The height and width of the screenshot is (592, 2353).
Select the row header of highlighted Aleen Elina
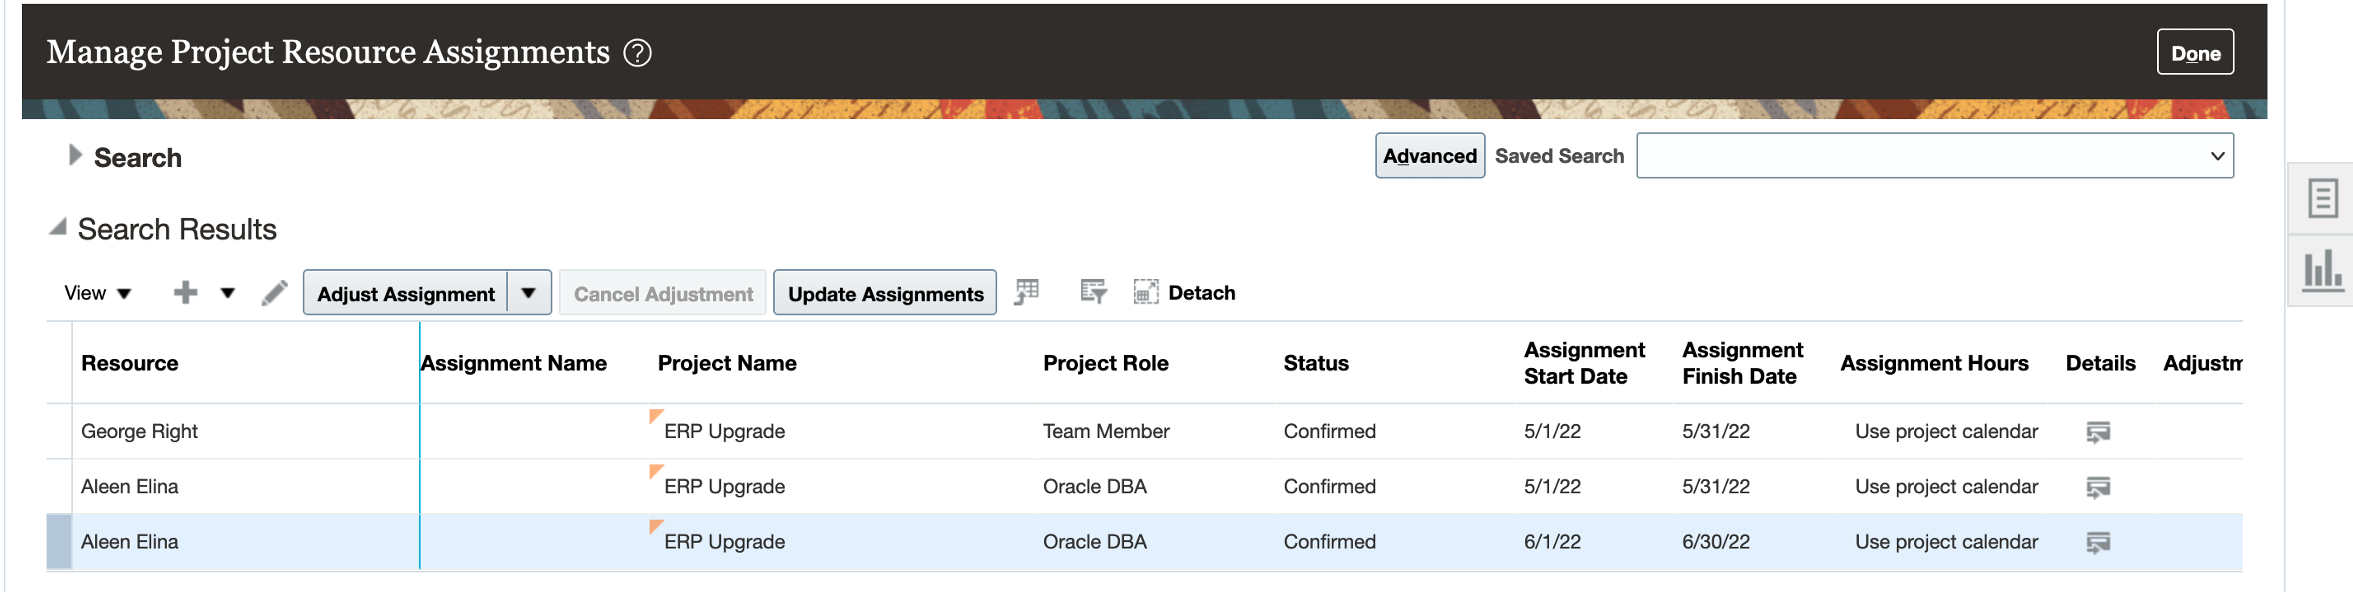tap(59, 542)
